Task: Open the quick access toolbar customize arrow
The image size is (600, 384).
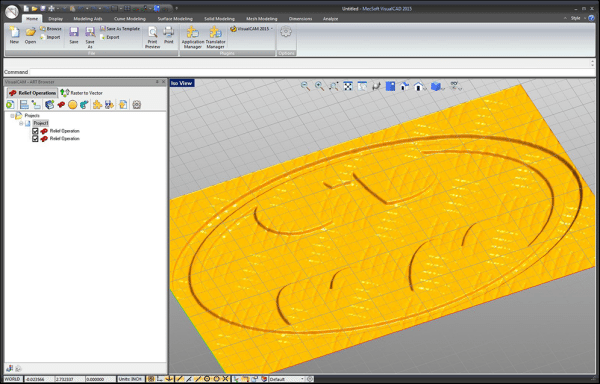Action: pos(177,8)
